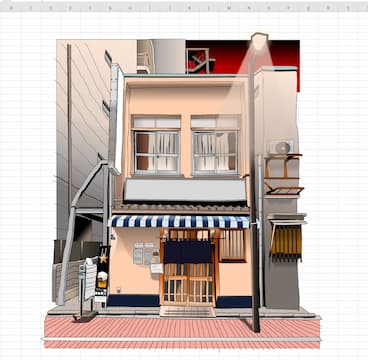Select the street lamp head in the drawing

tap(260, 41)
